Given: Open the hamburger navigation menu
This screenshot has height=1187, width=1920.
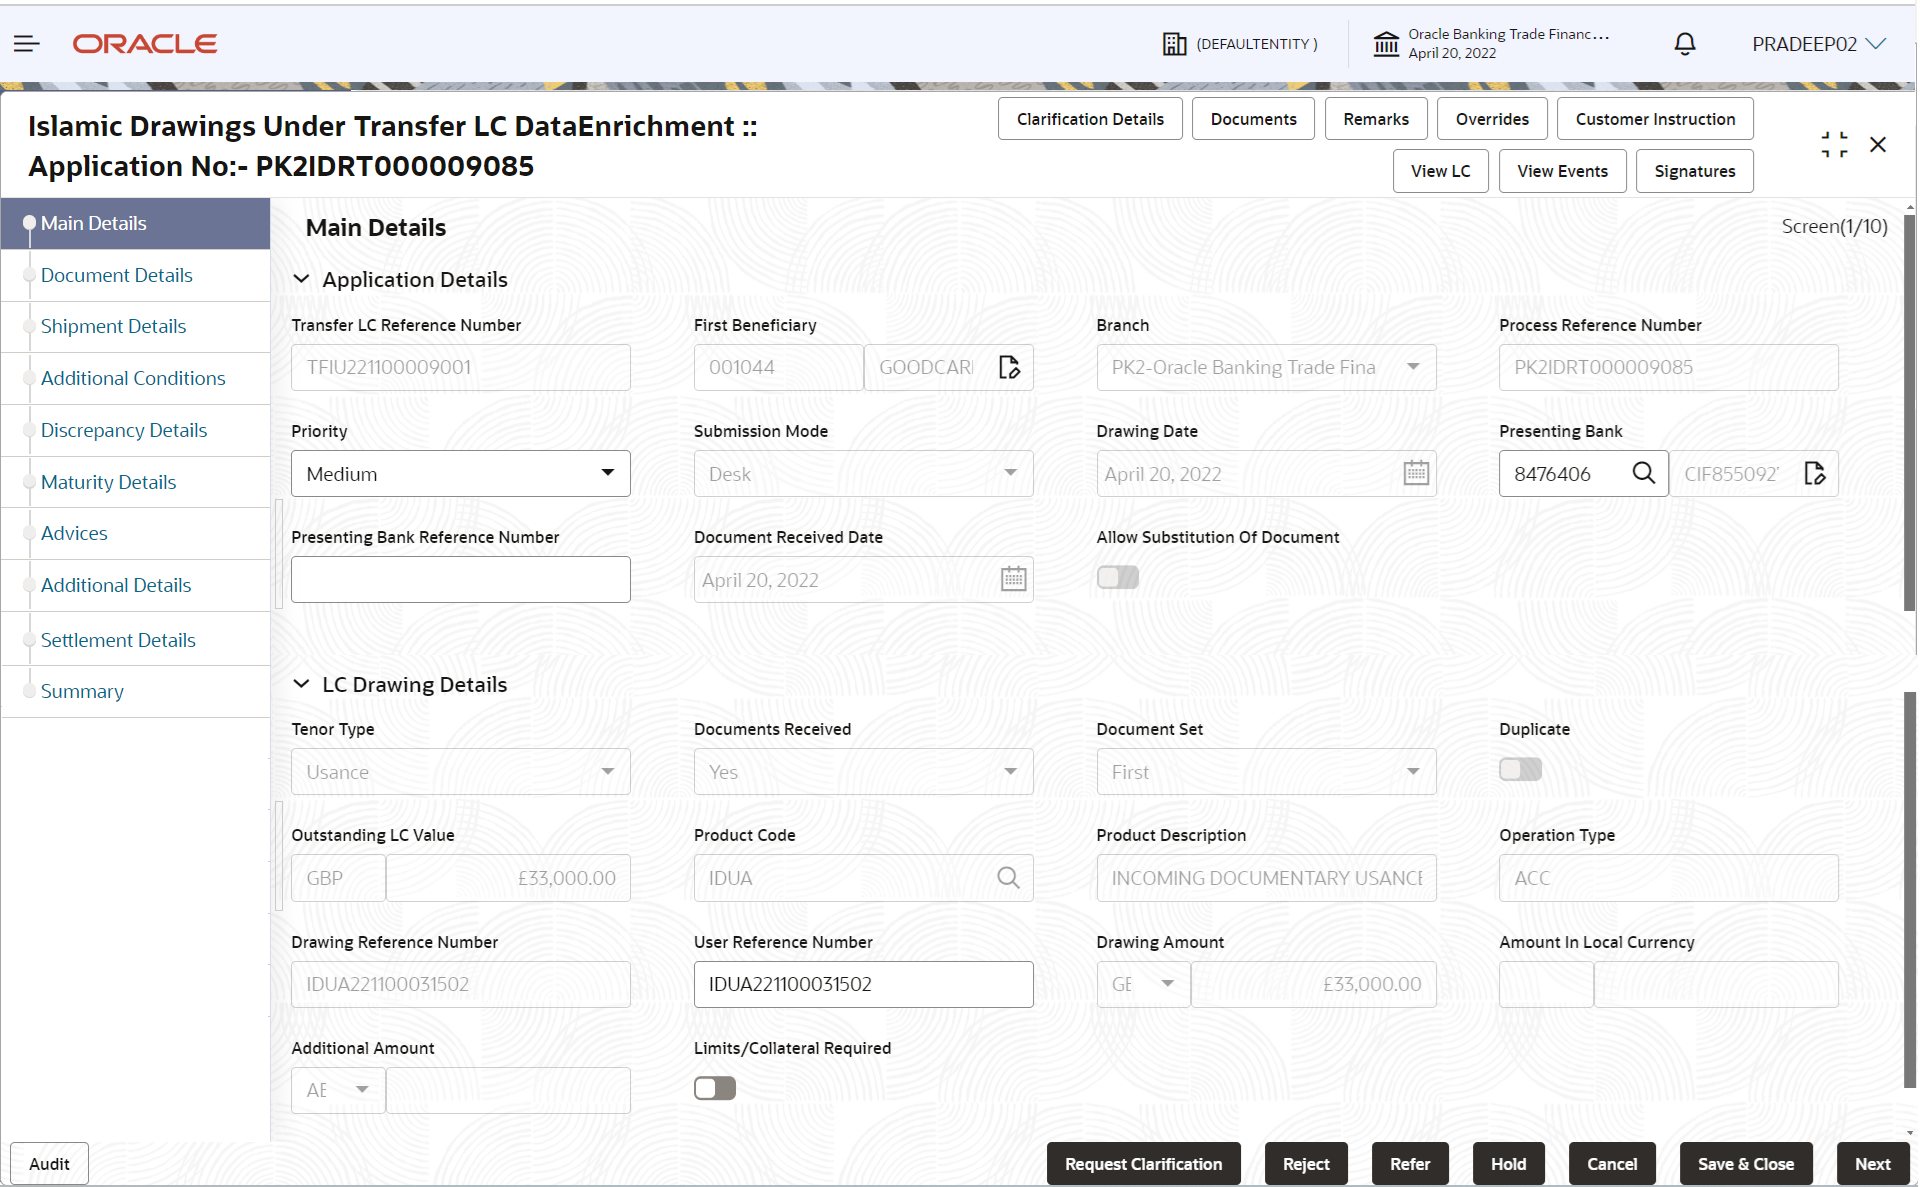Looking at the screenshot, I should tap(27, 43).
